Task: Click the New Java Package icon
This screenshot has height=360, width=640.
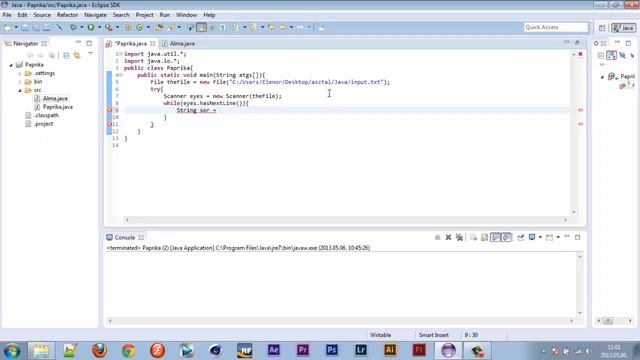Action: [x=128, y=27]
